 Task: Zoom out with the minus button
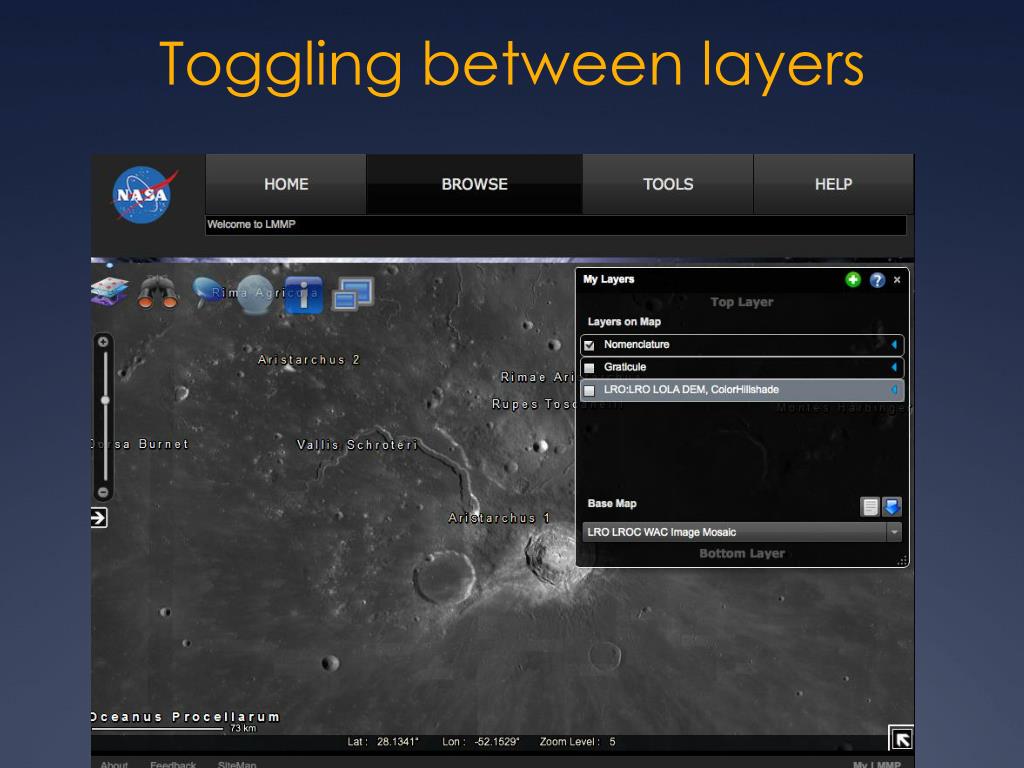(103, 492)
